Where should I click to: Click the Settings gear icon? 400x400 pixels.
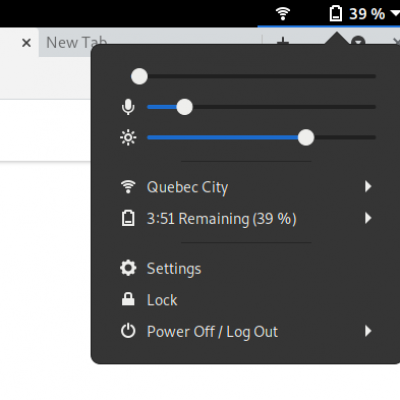point(128,268)
